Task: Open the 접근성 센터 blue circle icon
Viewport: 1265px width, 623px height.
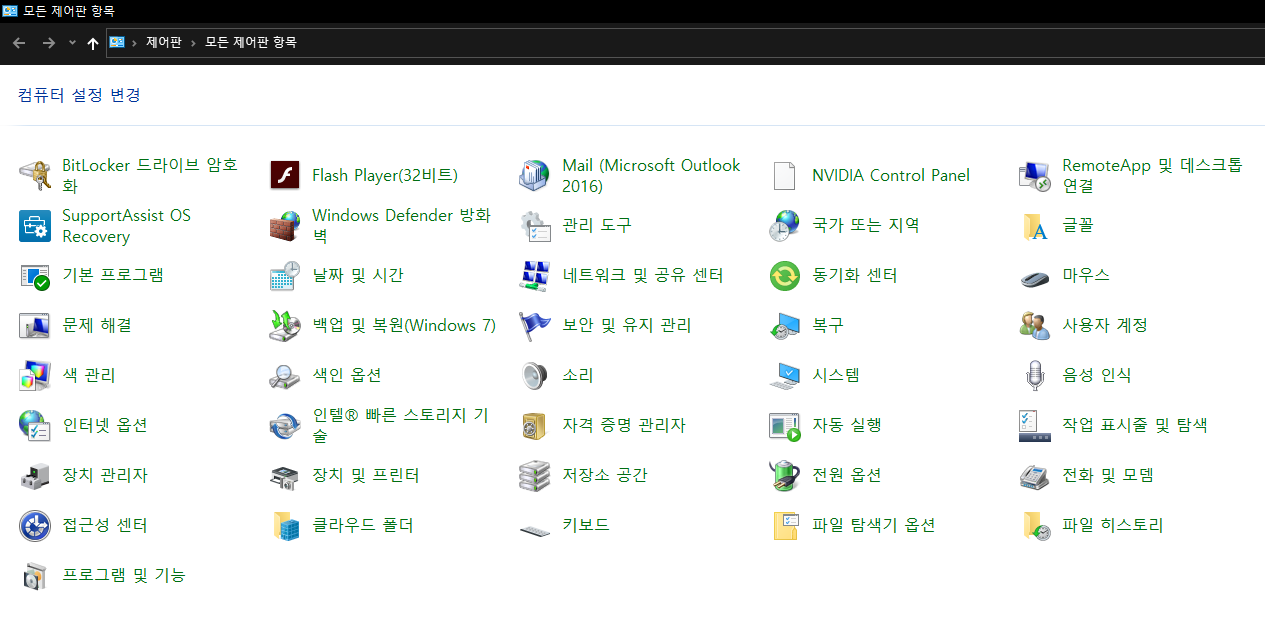Action: pos(35,526)
